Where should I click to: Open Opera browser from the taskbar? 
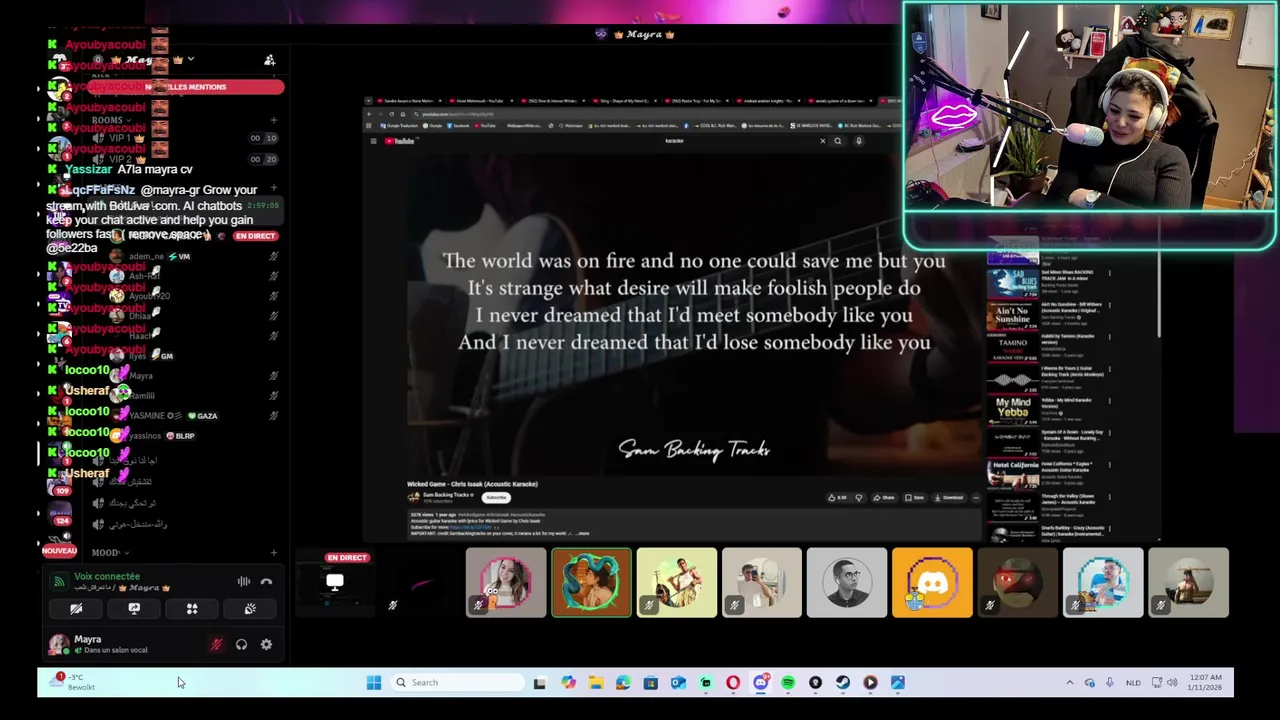coord(733,683)
